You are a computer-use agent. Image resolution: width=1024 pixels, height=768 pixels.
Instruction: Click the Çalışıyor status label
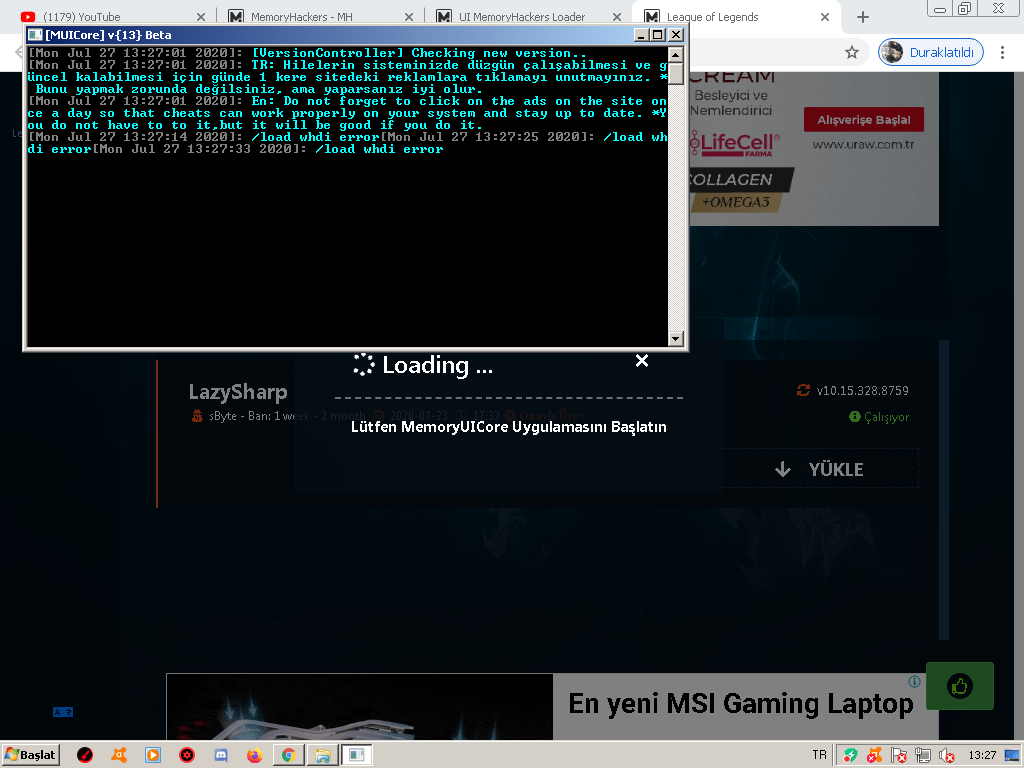pos(886,417)
